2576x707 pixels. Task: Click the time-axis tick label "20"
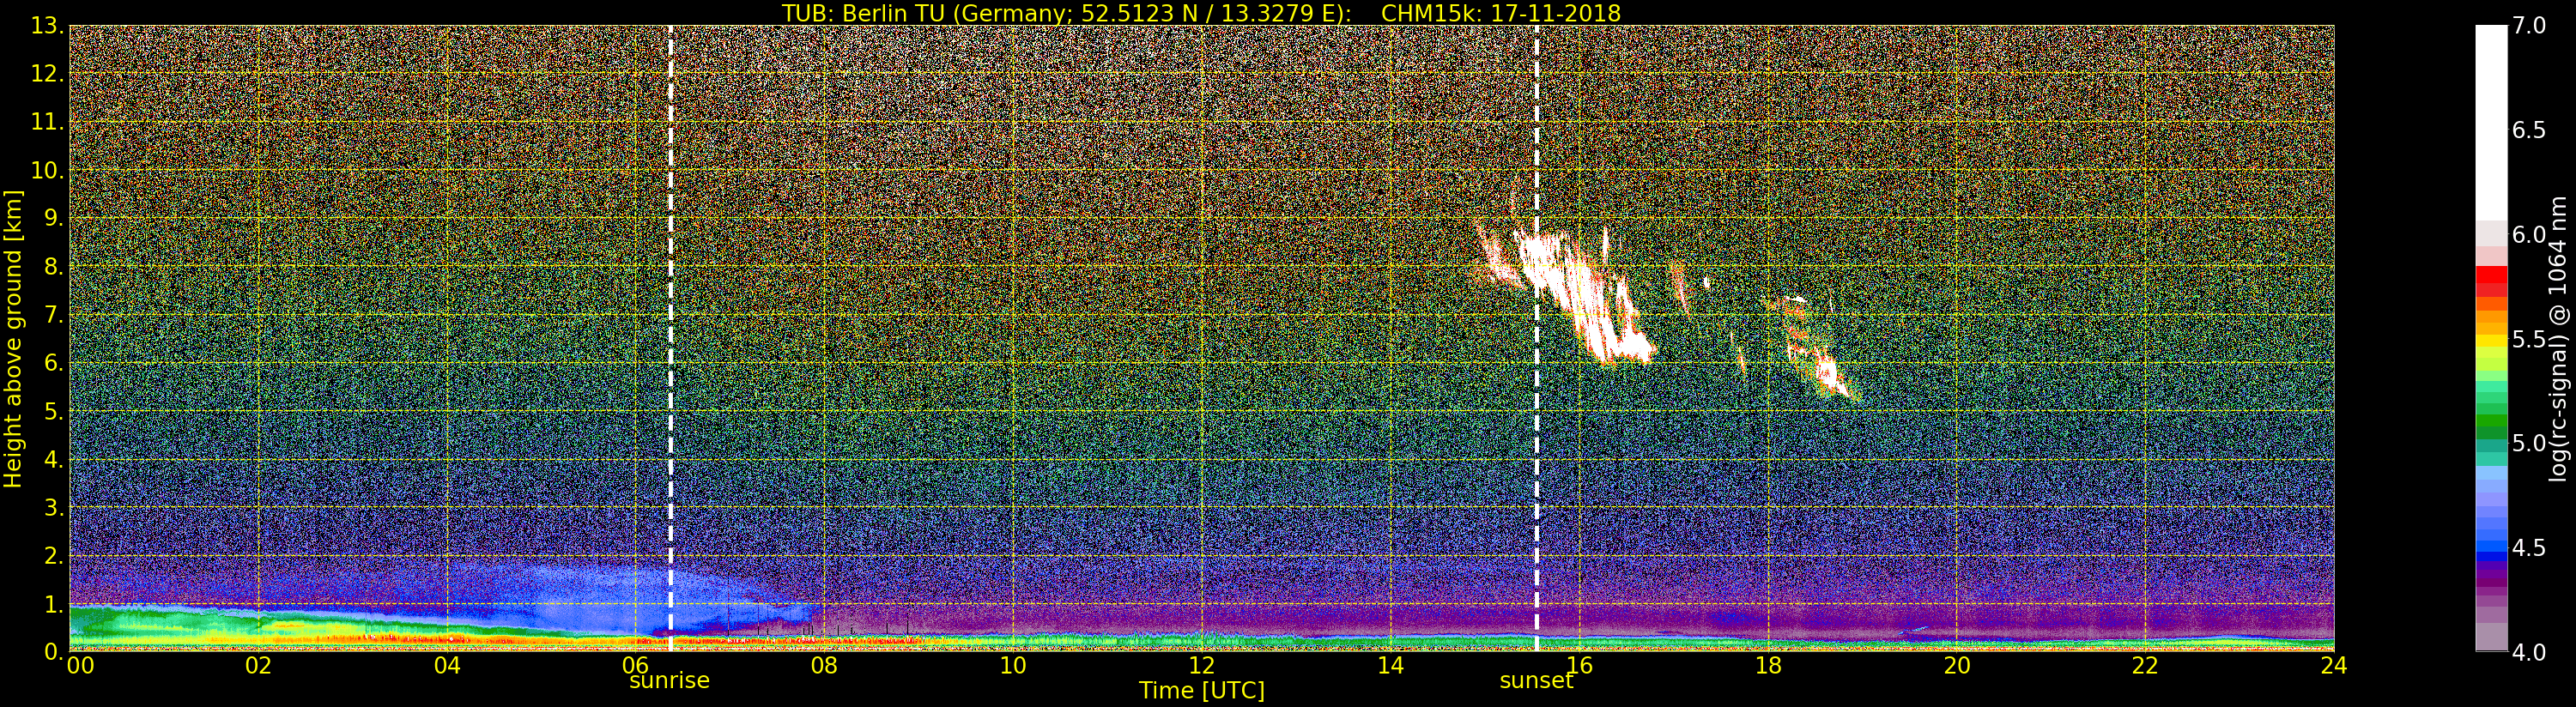point(1956,666)
